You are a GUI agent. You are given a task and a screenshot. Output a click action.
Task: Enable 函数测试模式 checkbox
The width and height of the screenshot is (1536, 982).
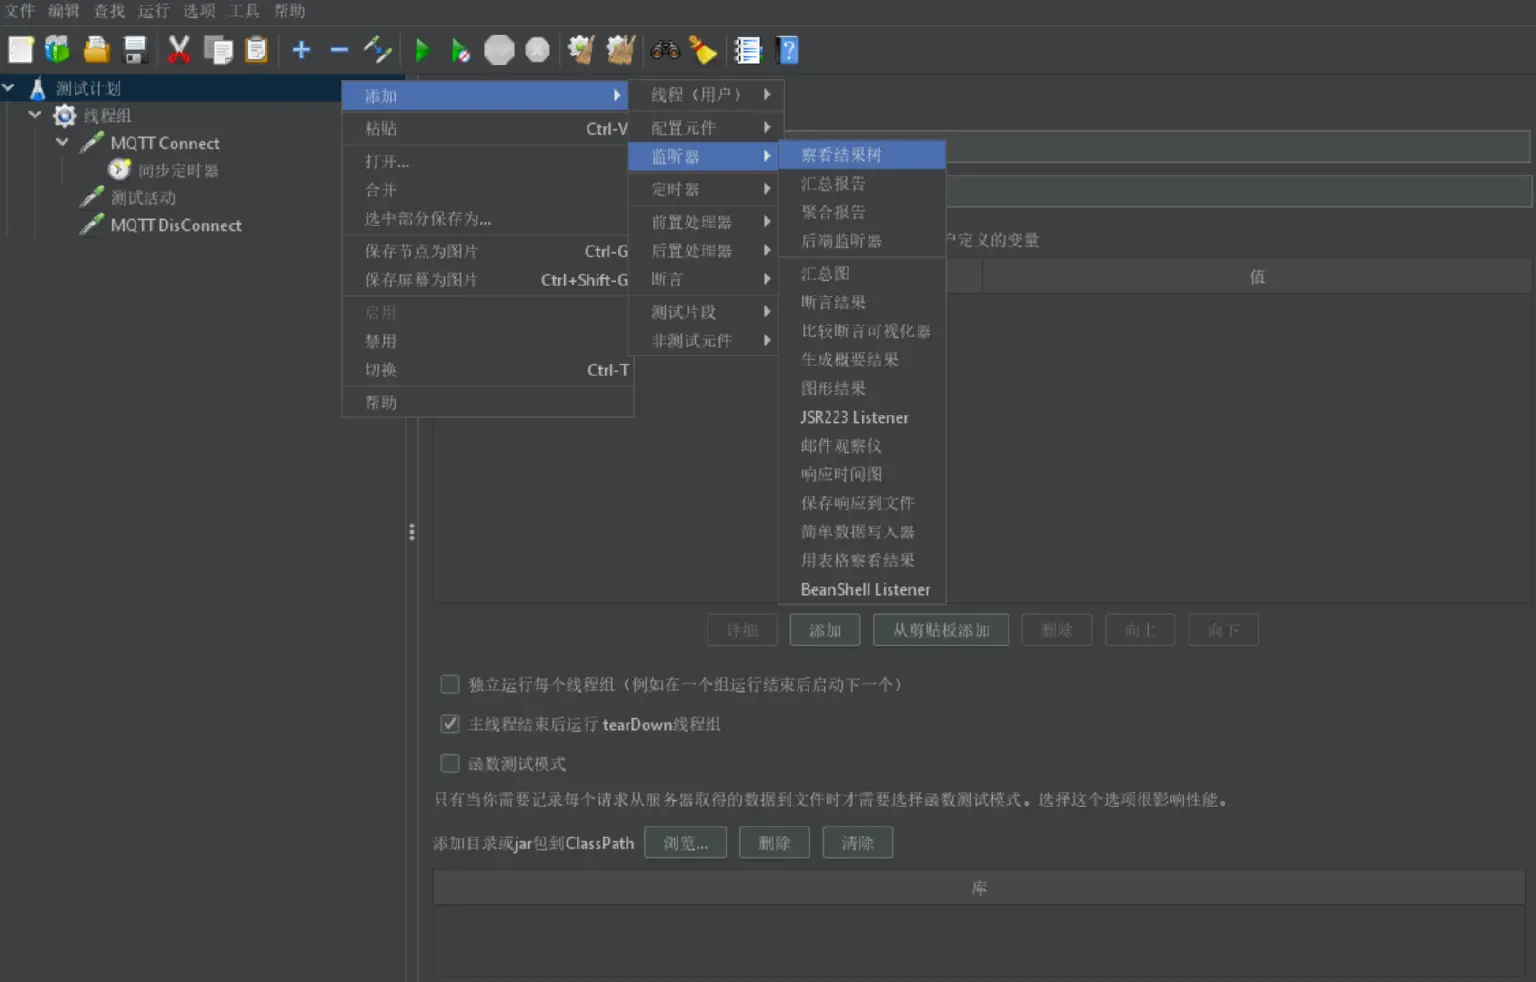click(449, 763)
